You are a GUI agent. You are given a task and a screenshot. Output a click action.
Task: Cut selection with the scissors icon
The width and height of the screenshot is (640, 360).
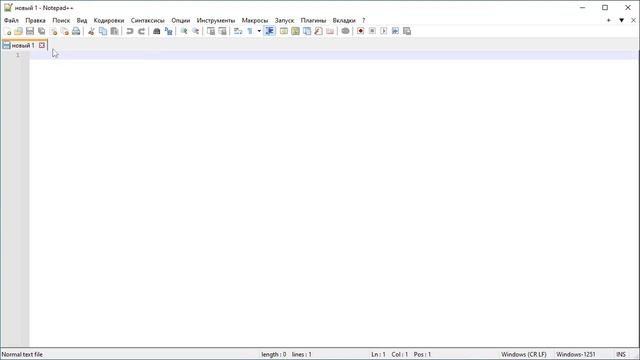point(91,31)
